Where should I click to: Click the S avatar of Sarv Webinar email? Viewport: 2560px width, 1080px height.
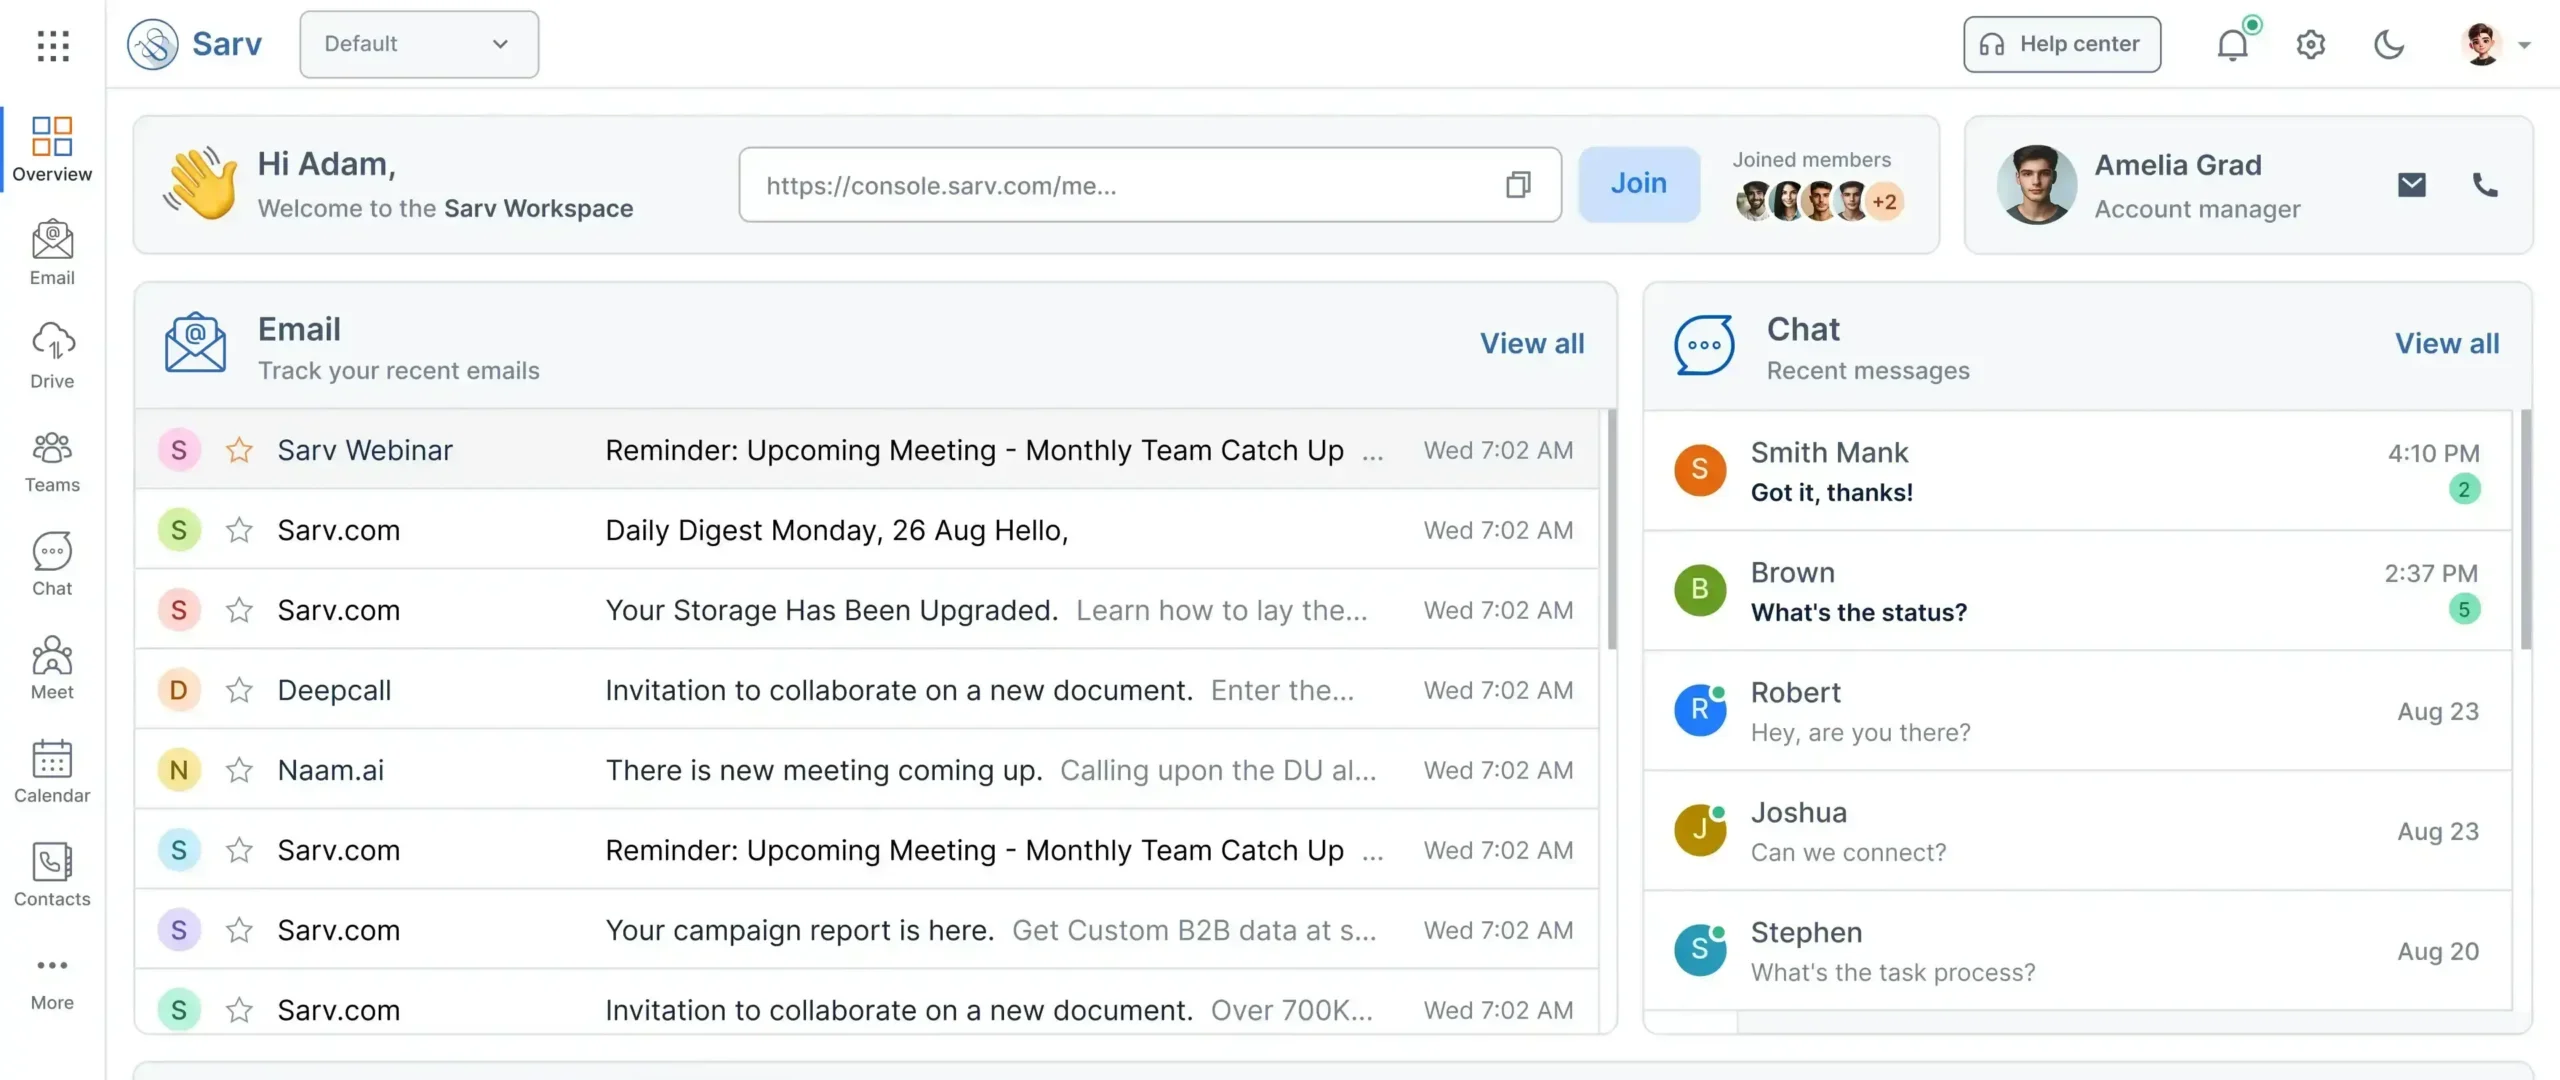179,450
